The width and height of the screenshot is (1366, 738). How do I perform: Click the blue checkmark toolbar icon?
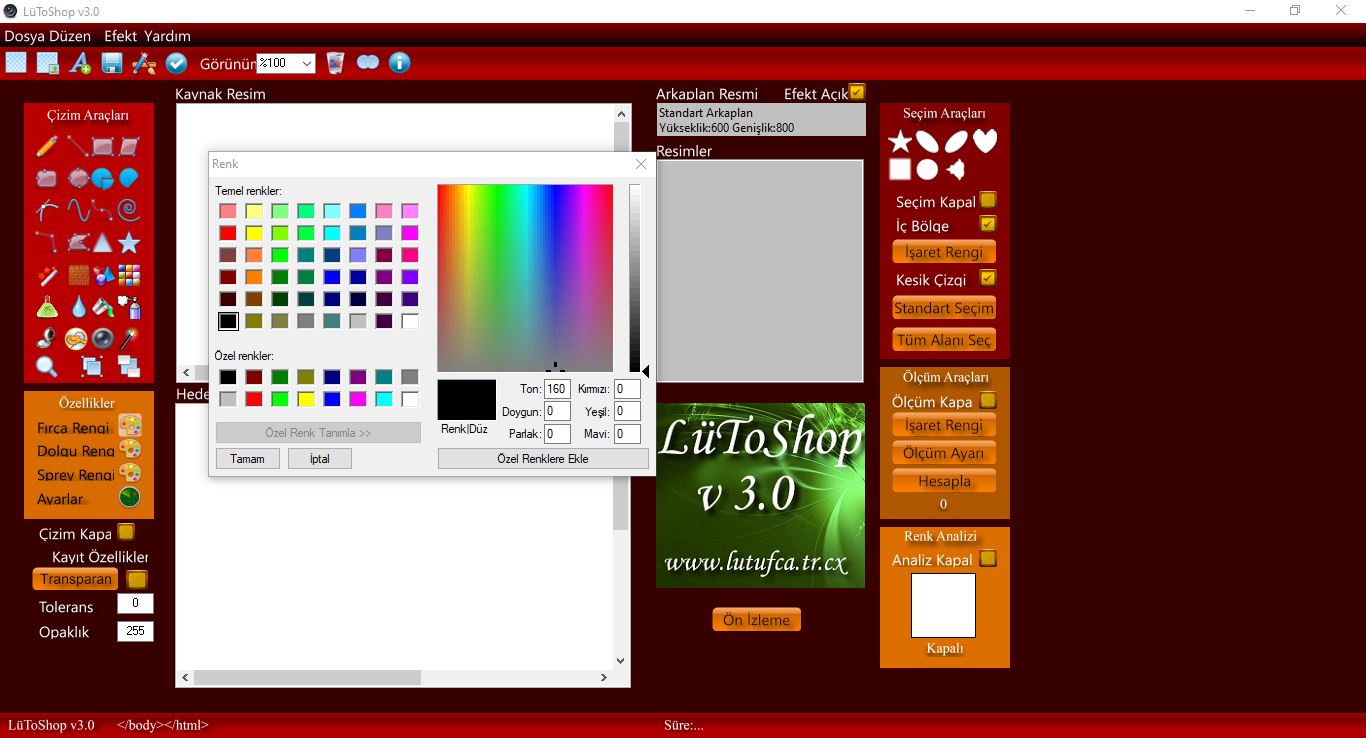point(177,63)
